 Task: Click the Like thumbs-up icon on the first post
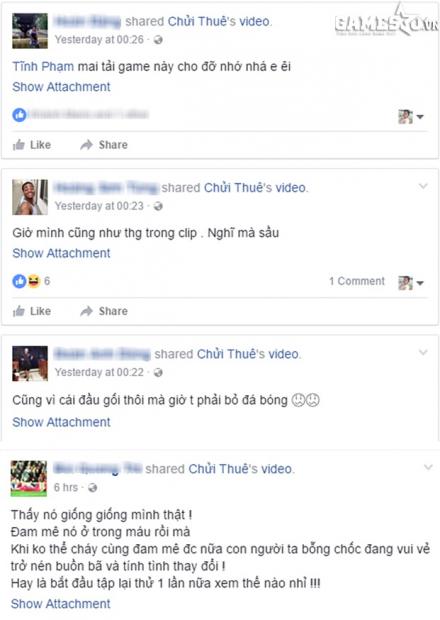(x=19, y=145)
